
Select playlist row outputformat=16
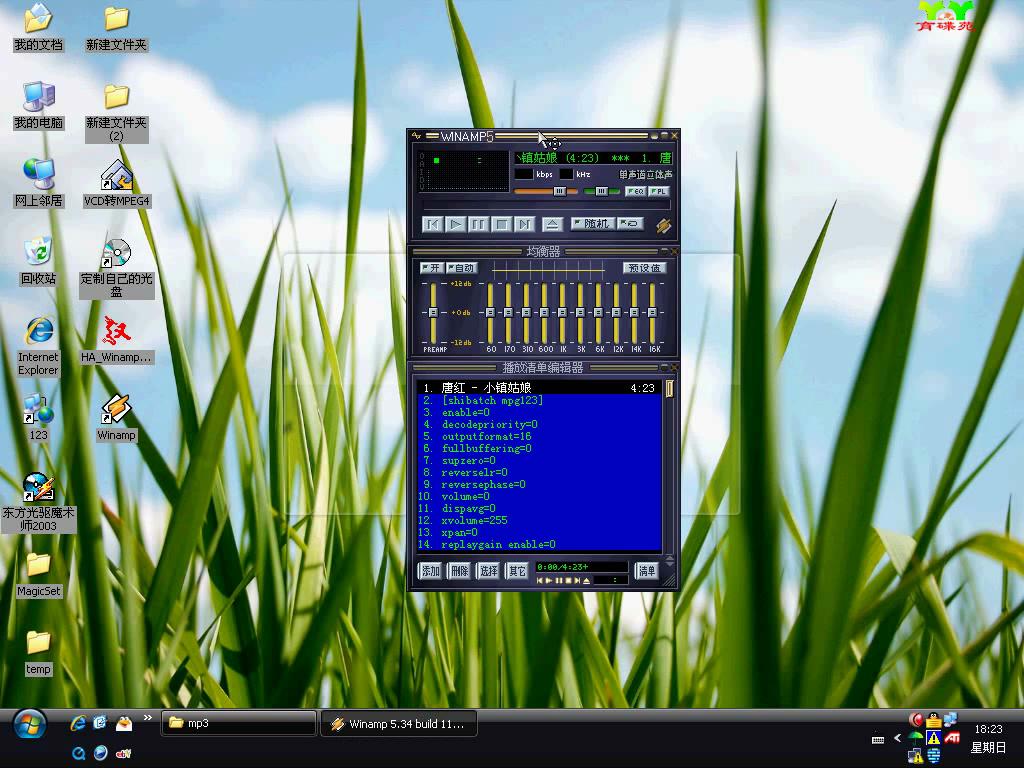click(539, 436)
